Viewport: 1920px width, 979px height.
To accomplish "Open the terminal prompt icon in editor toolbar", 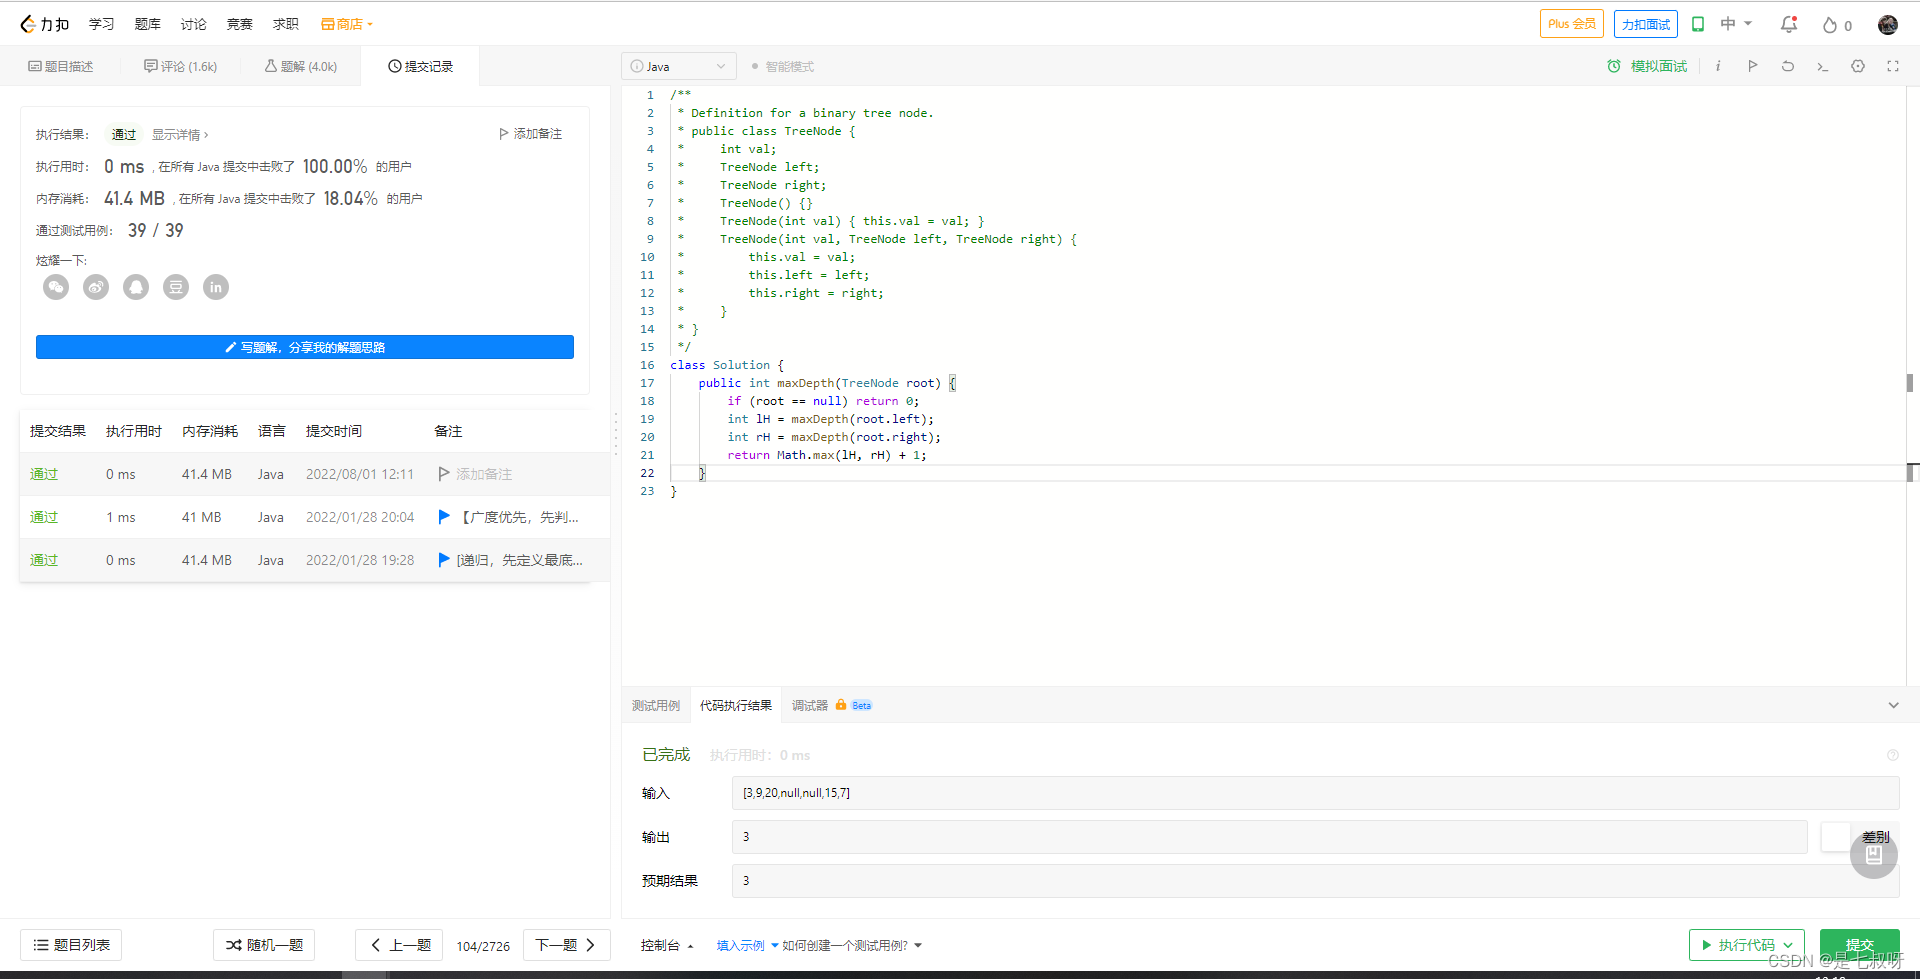I will (1822, 66).
